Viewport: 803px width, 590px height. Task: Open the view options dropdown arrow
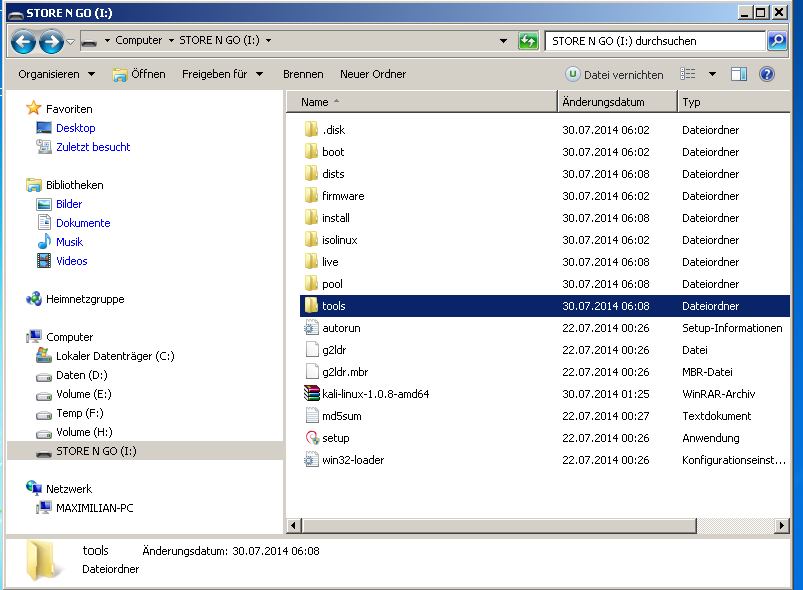coord(712,74)
